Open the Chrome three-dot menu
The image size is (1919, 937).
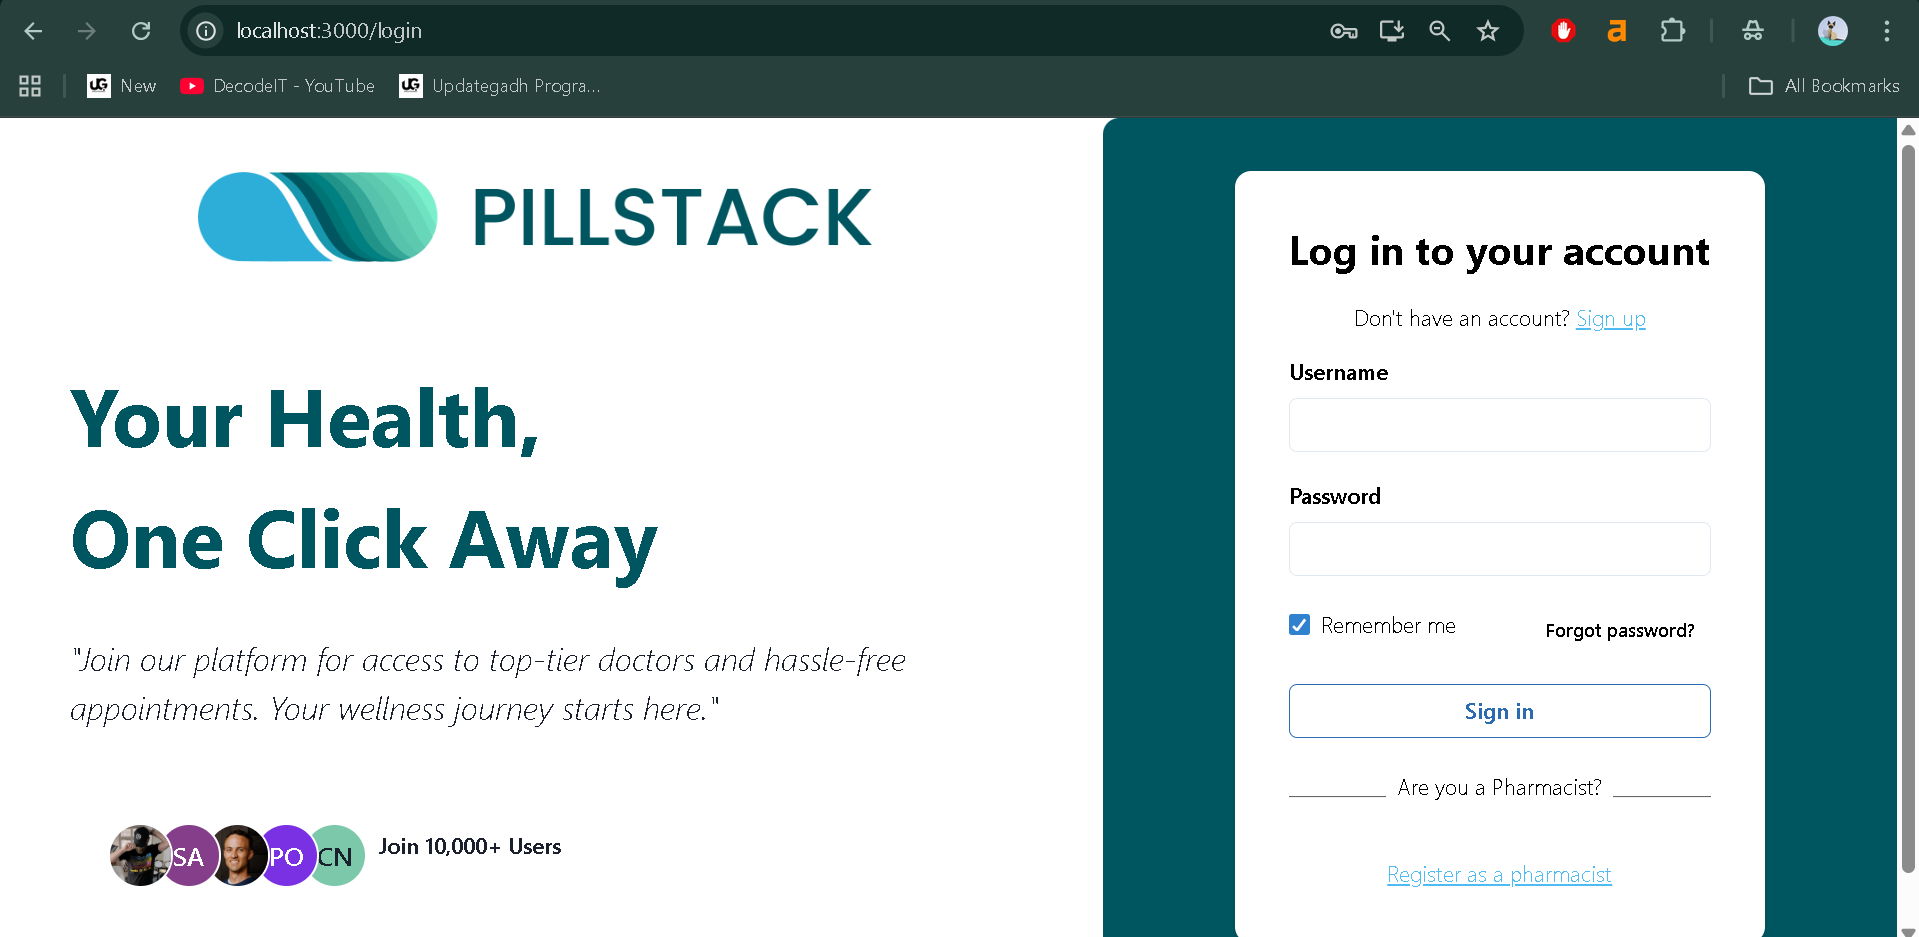pos(1886,31)
